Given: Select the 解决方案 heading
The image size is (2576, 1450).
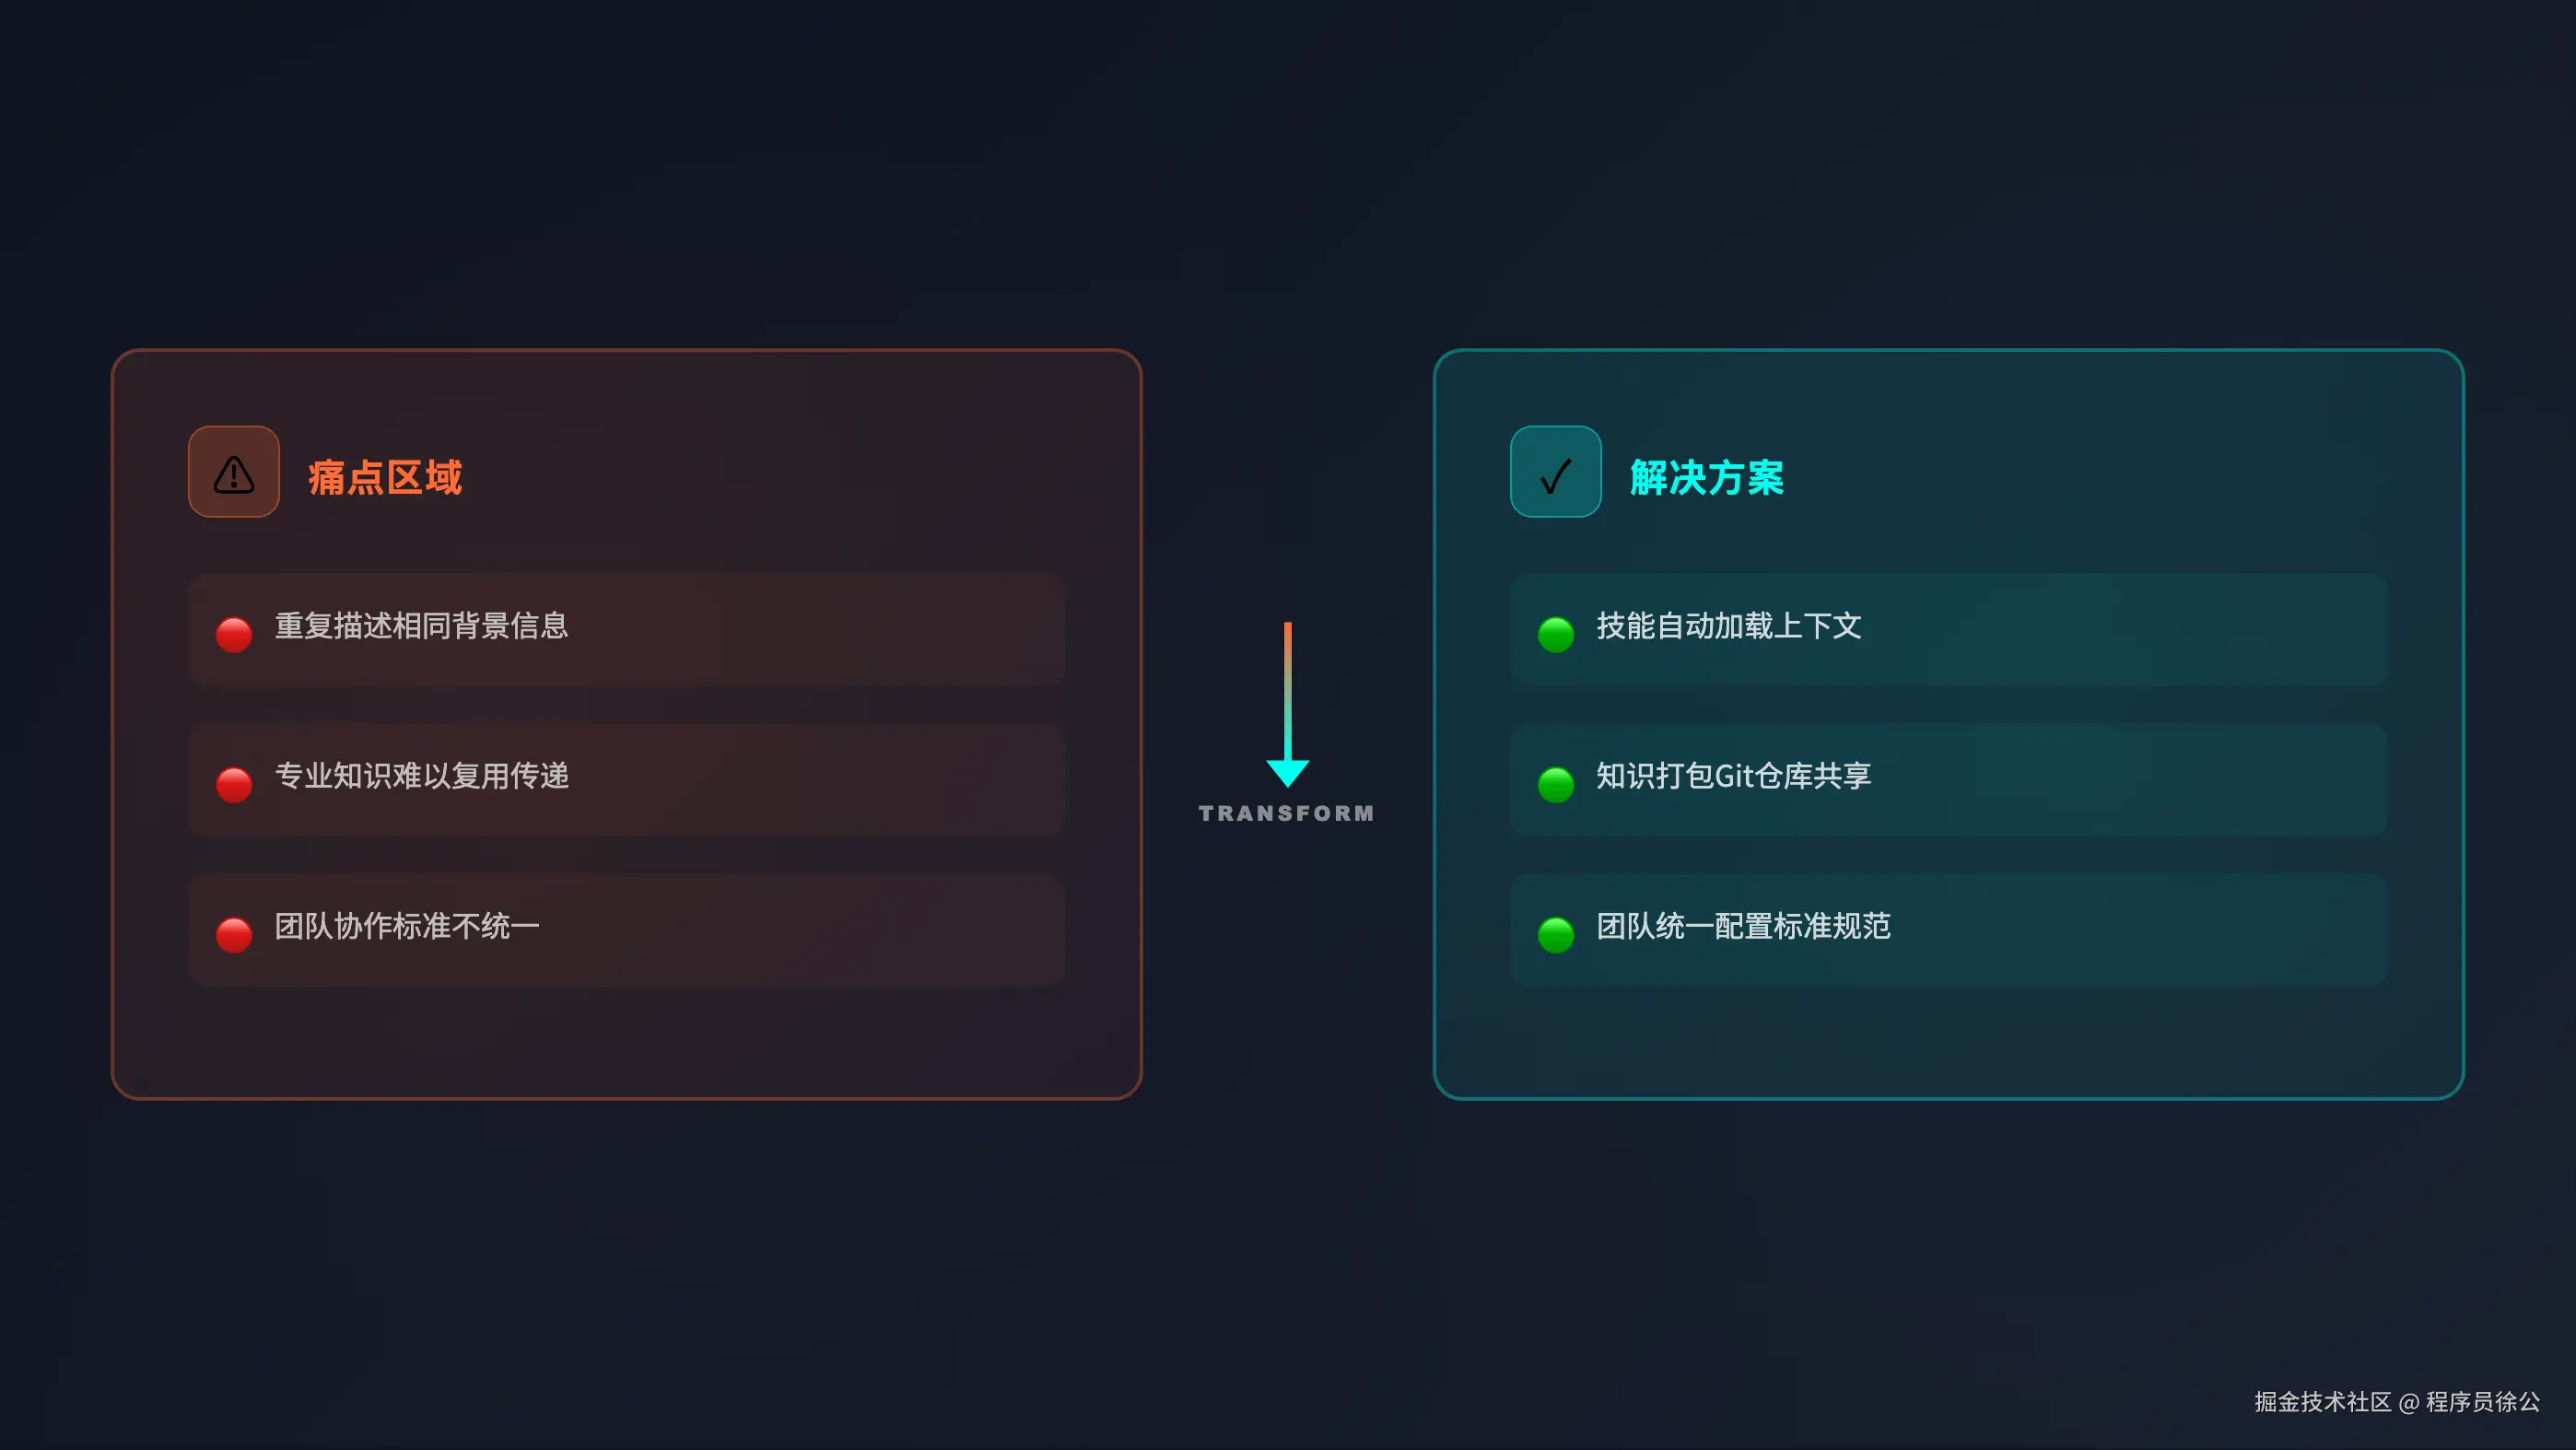Looking at the screenshot, I should [1707, 477].
